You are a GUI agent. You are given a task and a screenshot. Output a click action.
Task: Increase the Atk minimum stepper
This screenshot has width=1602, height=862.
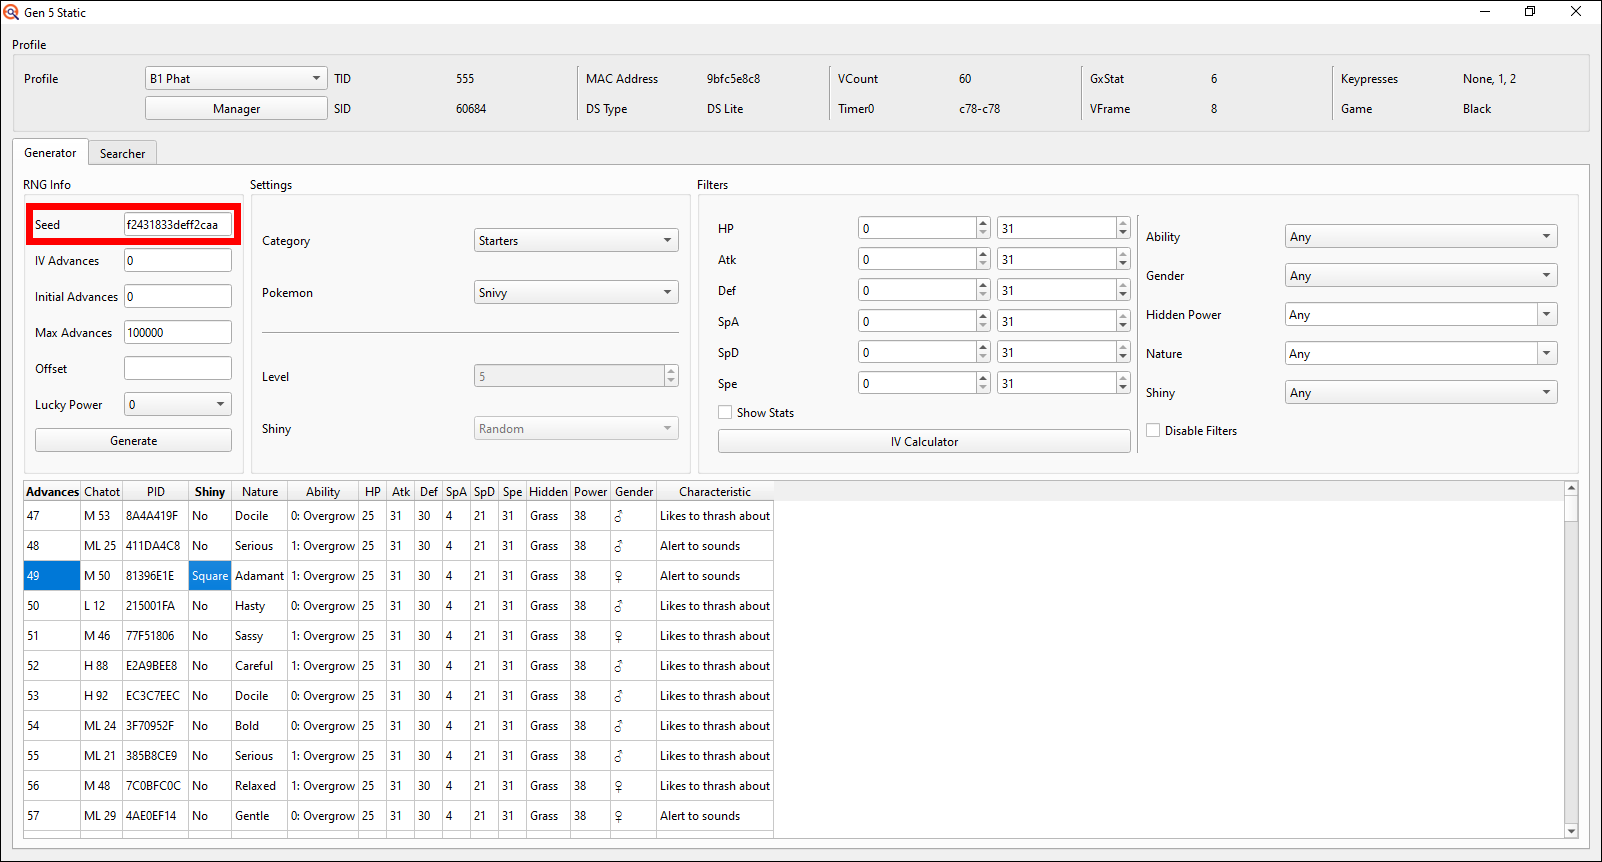coord(983,254)
